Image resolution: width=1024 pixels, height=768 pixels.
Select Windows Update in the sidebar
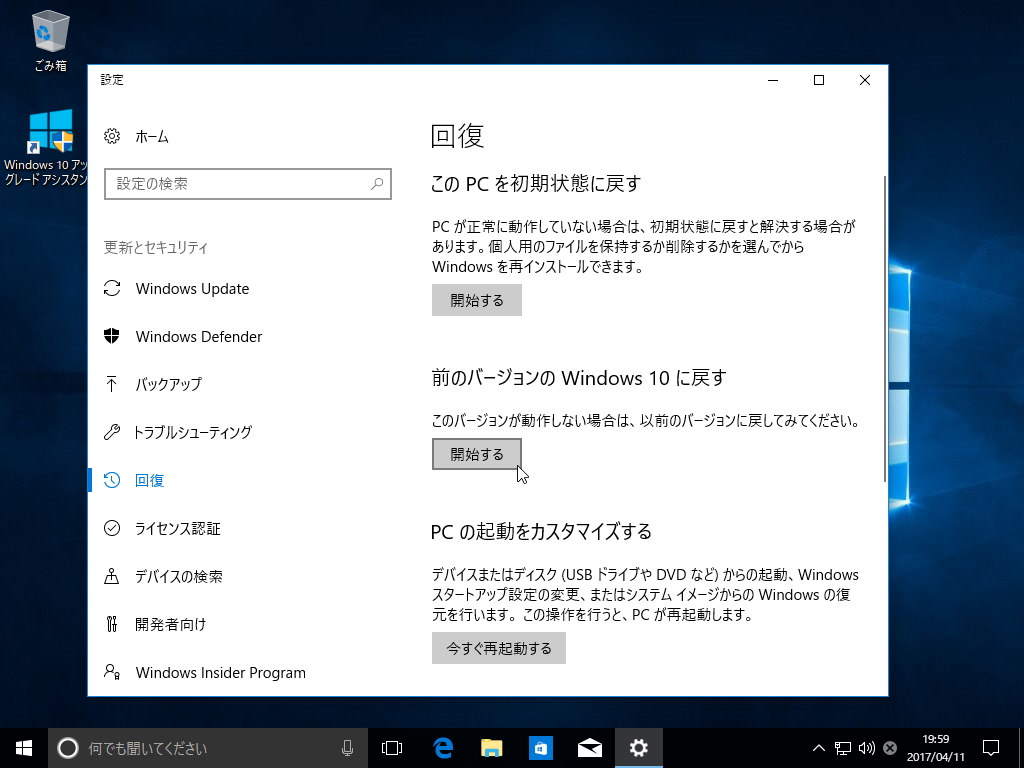pos(191,288)
